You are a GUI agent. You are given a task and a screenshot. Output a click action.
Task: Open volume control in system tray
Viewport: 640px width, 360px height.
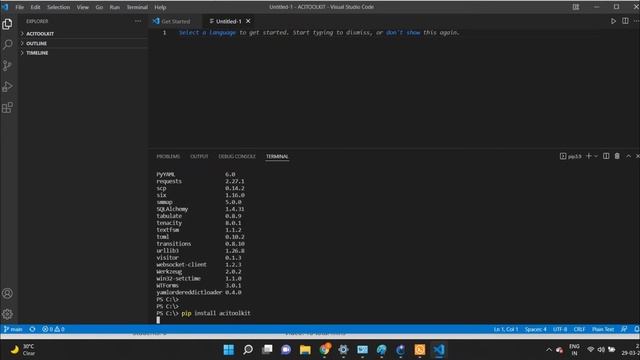[x=601, y=350]
